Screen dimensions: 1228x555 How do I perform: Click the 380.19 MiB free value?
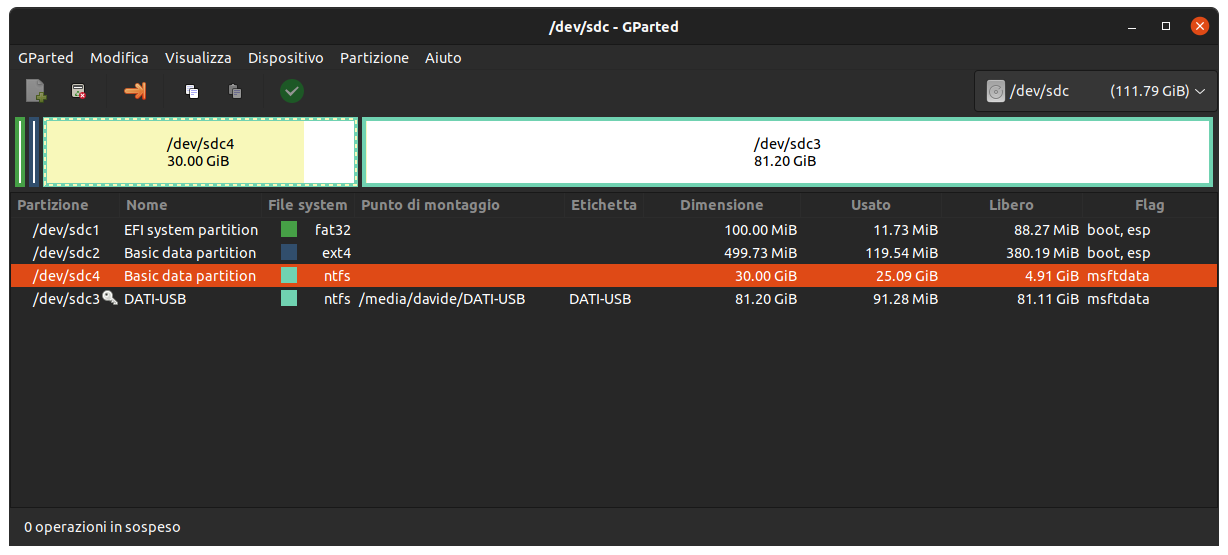click(x=1043, y=252)
